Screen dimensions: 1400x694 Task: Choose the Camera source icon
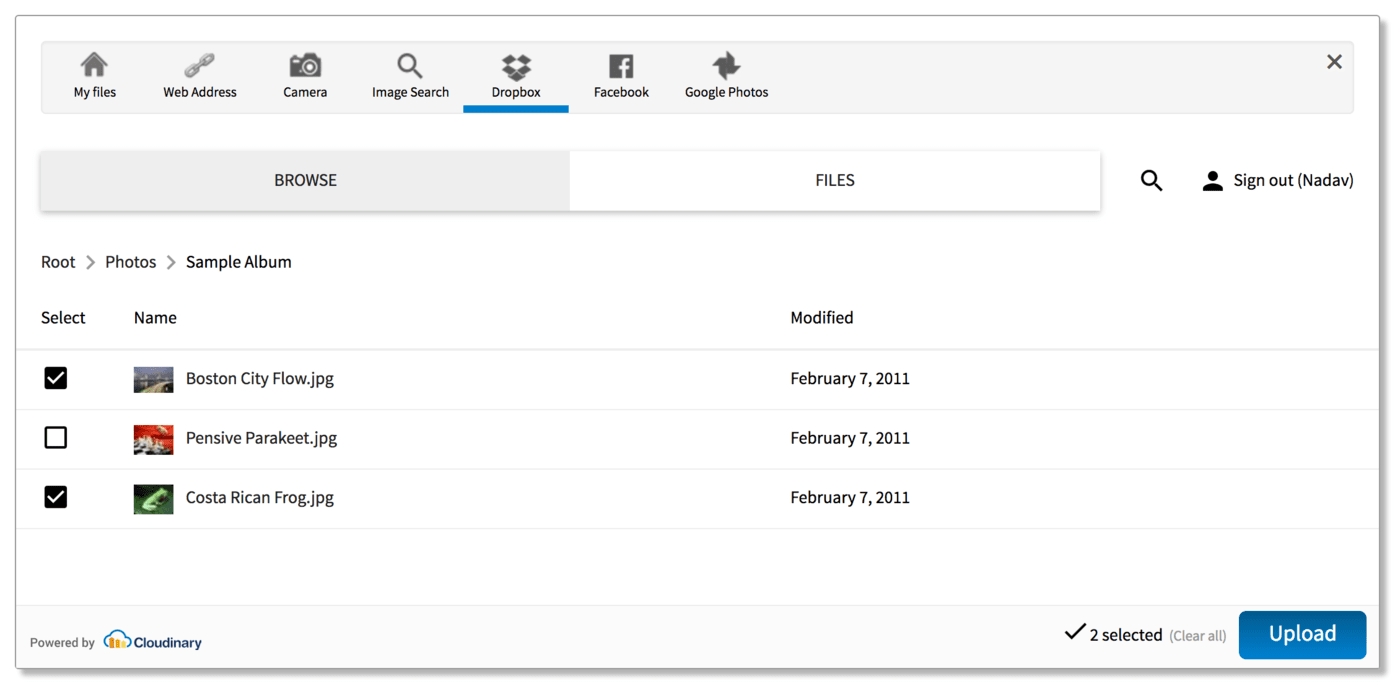click(305, 66)
